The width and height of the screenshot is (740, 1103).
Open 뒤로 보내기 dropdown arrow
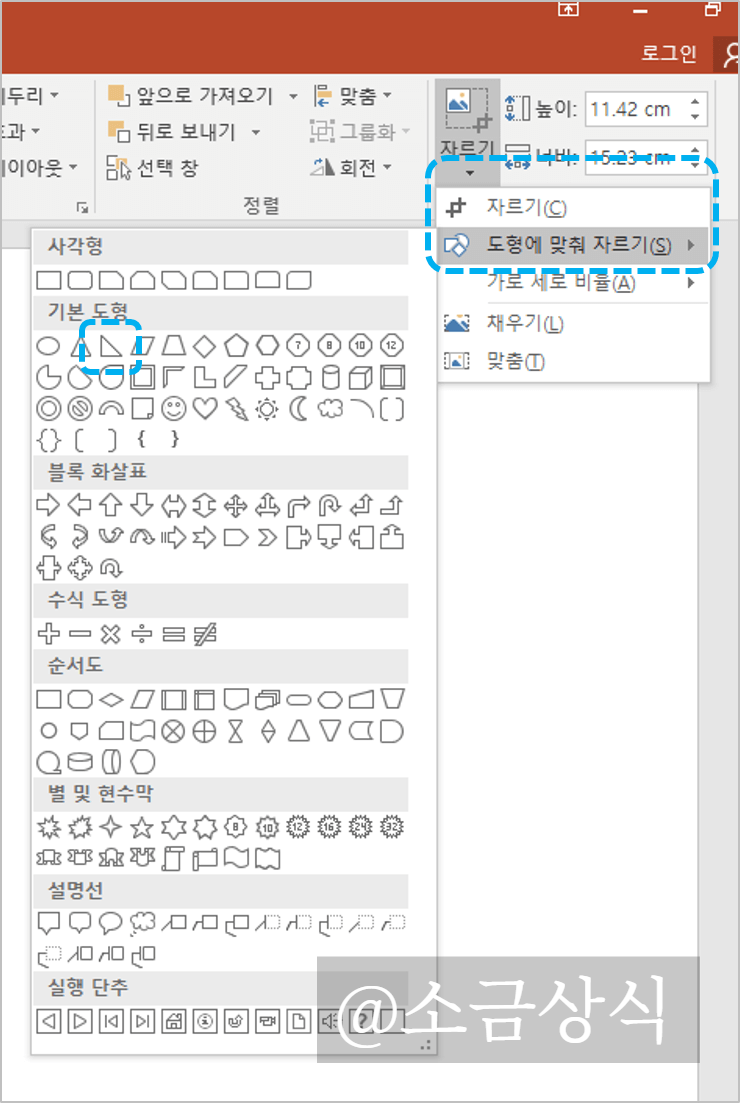coord(256,132)
